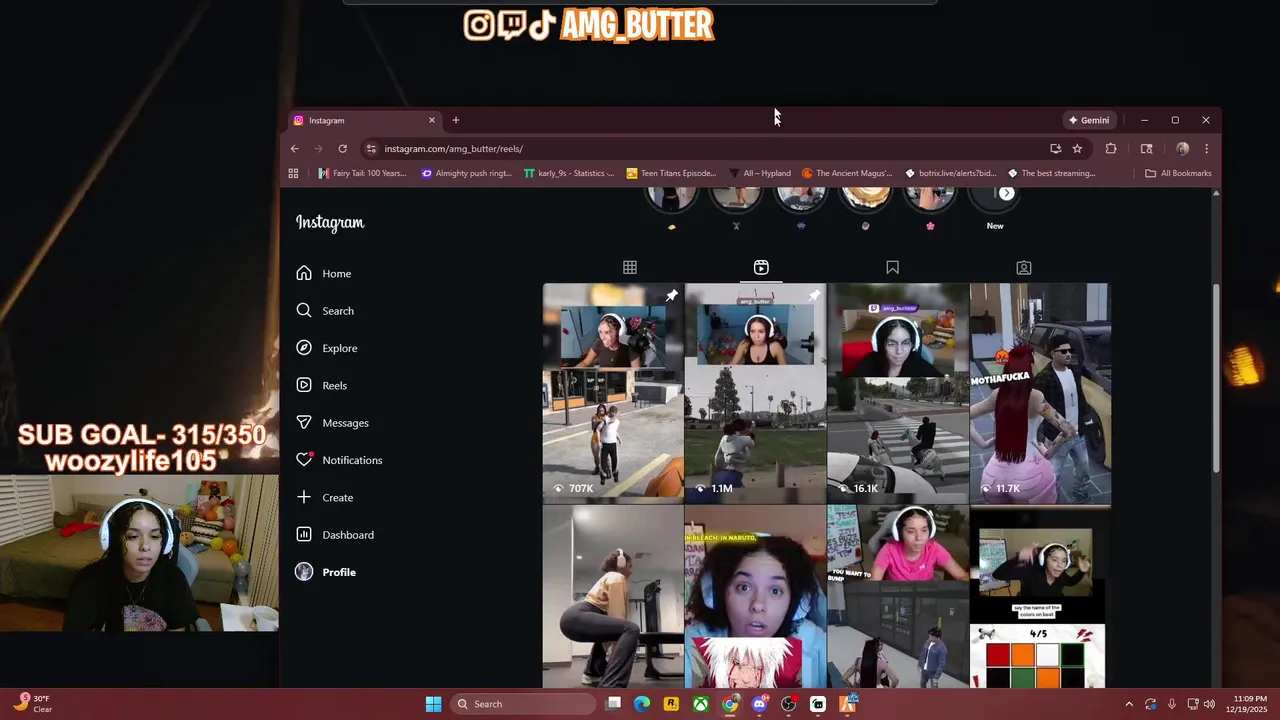Image resolution: width=1280 pixels, height=720 pixels.
Task: Select the Instagram browser tab
Action: coord(364,120)
